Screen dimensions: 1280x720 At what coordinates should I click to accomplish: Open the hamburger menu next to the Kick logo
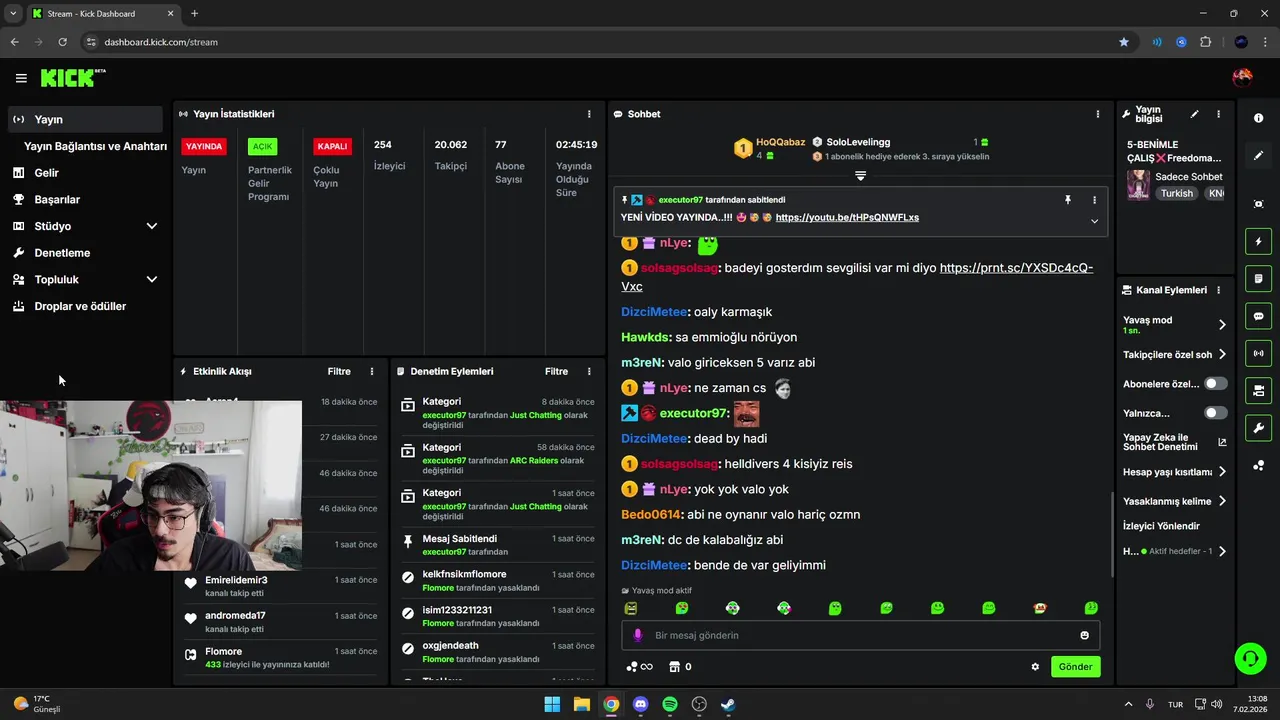click(x=21, y=78)
